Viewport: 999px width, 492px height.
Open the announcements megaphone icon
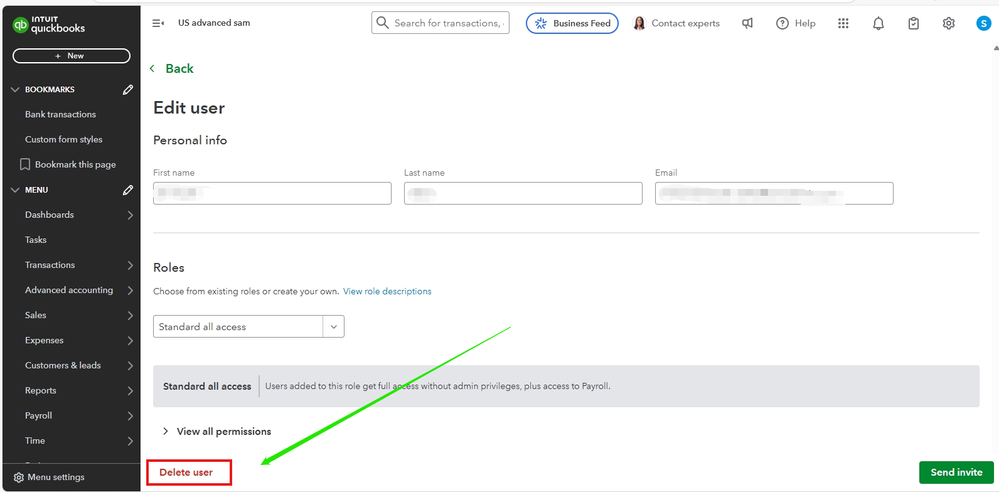pos(747,23)
